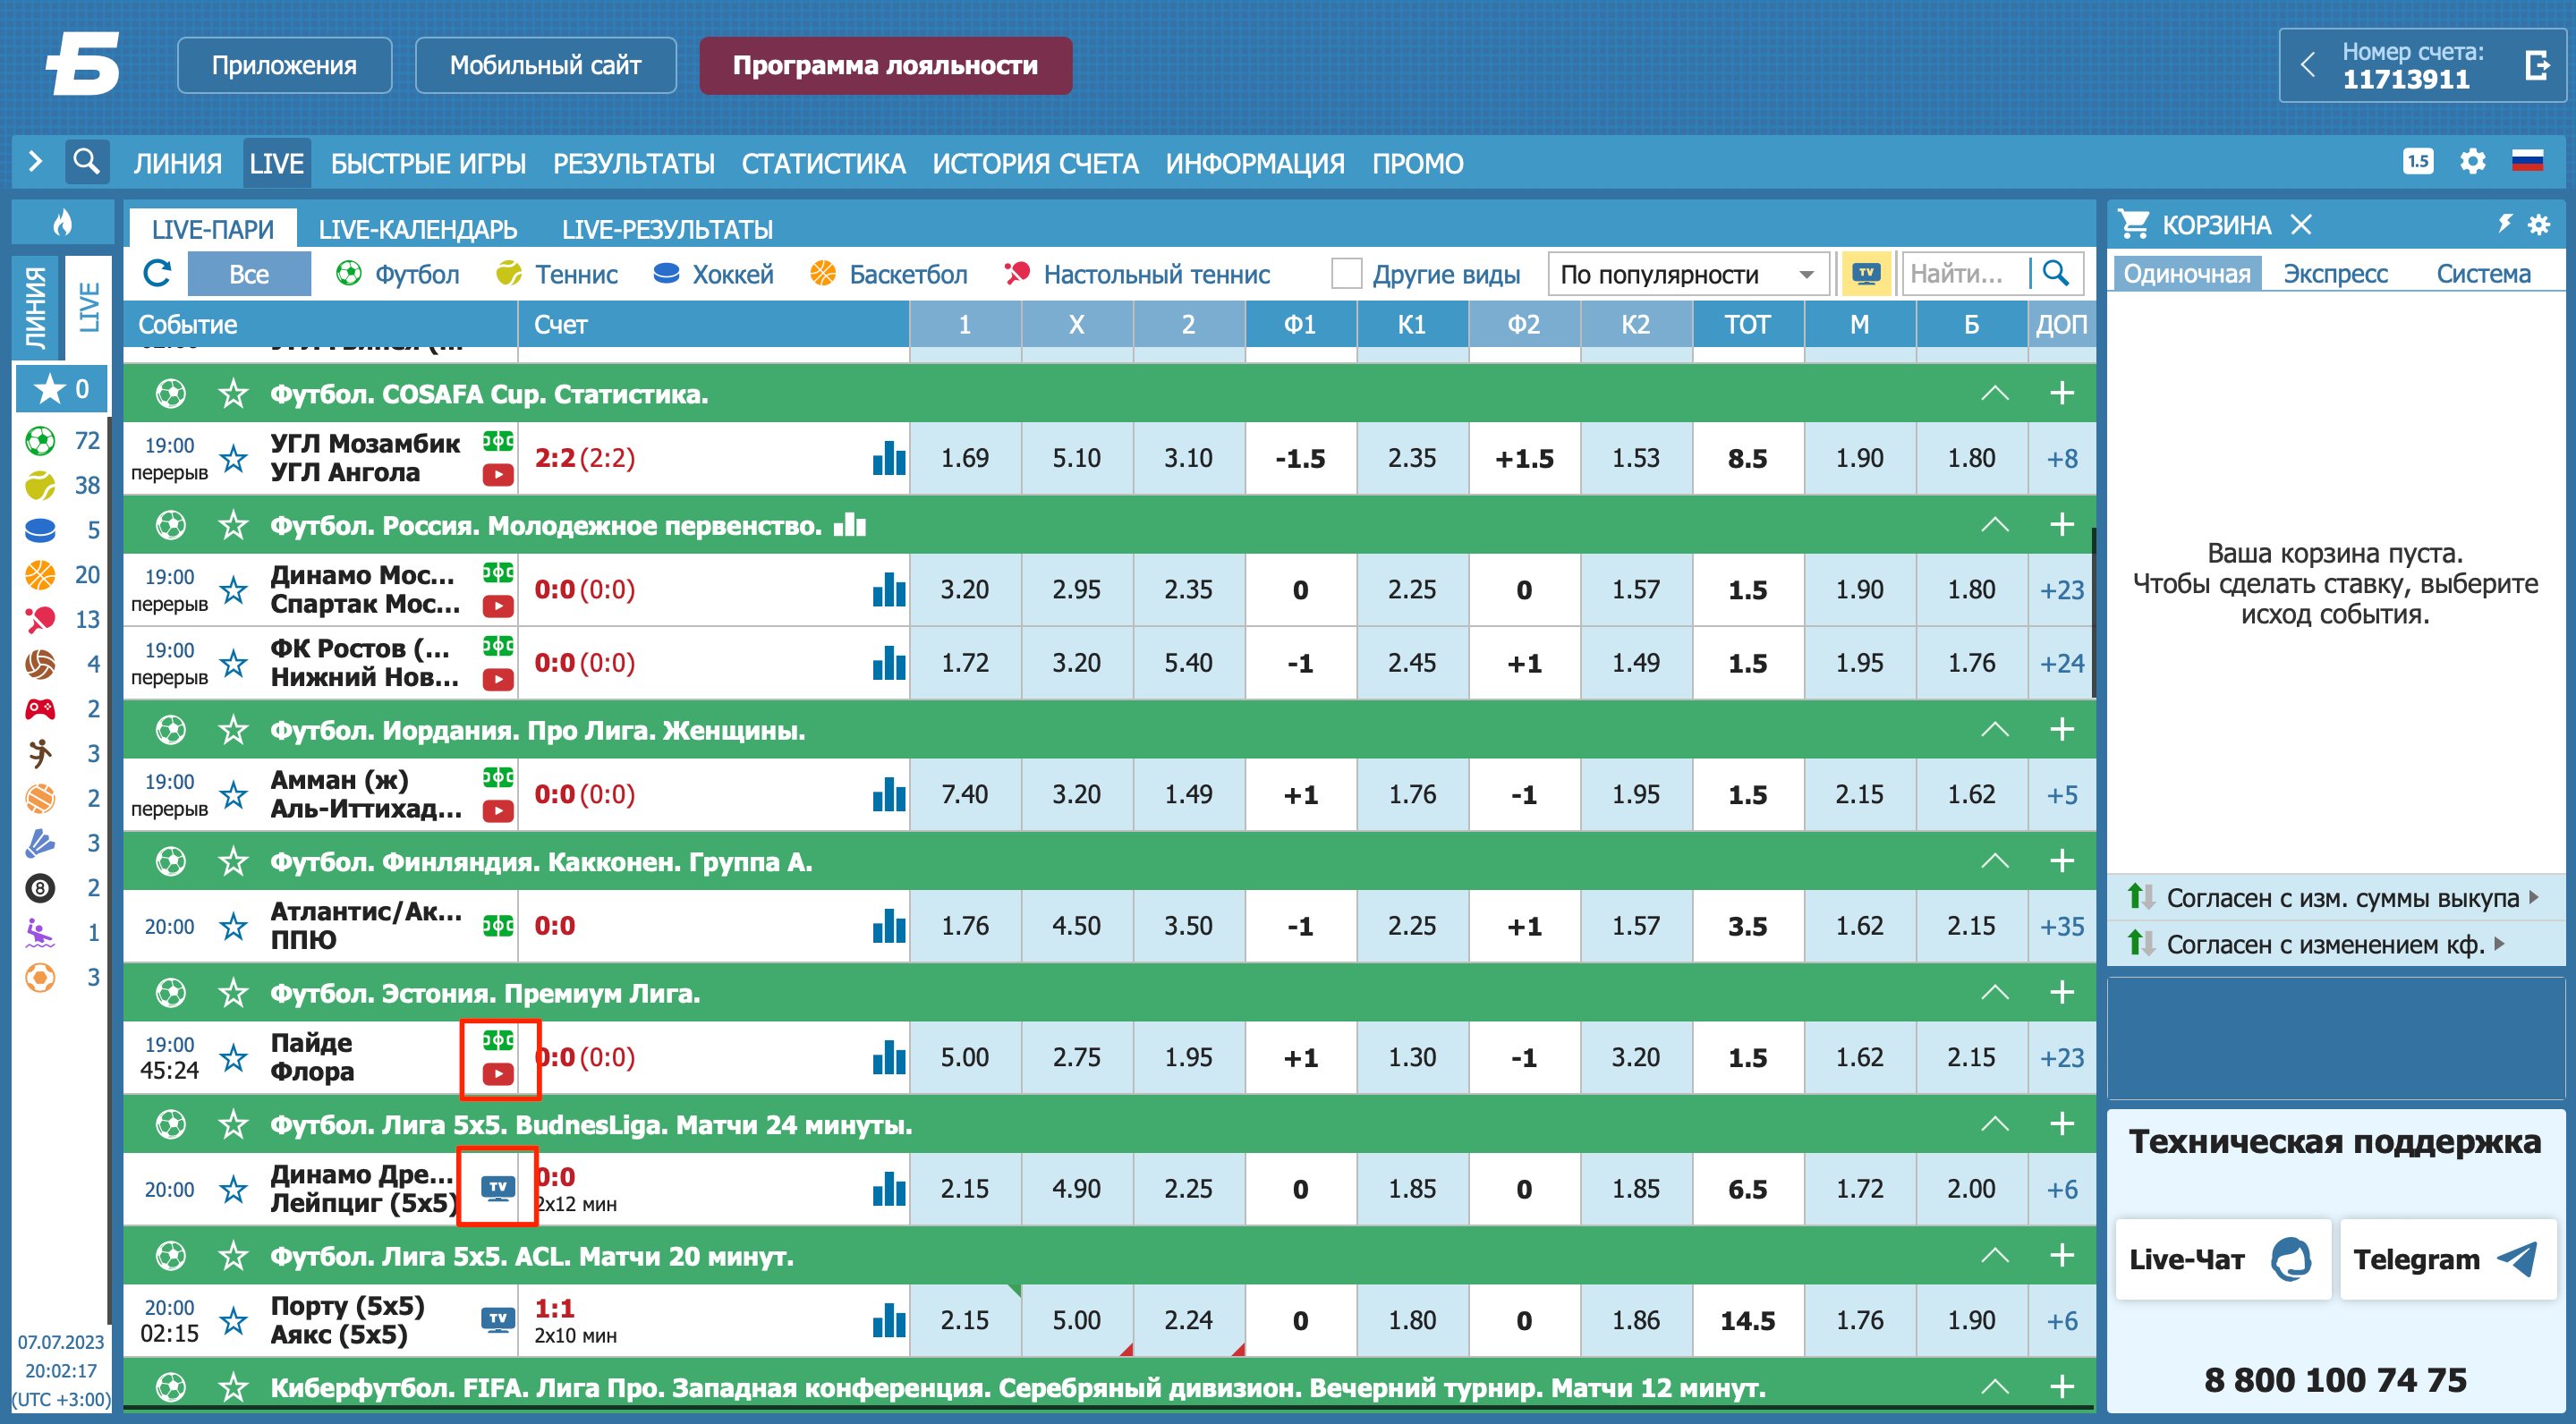The image size is (2576, 1424).
Task: Switch to the LIVE-КАЛЕНДАРЬ tab
Action: 417,229
